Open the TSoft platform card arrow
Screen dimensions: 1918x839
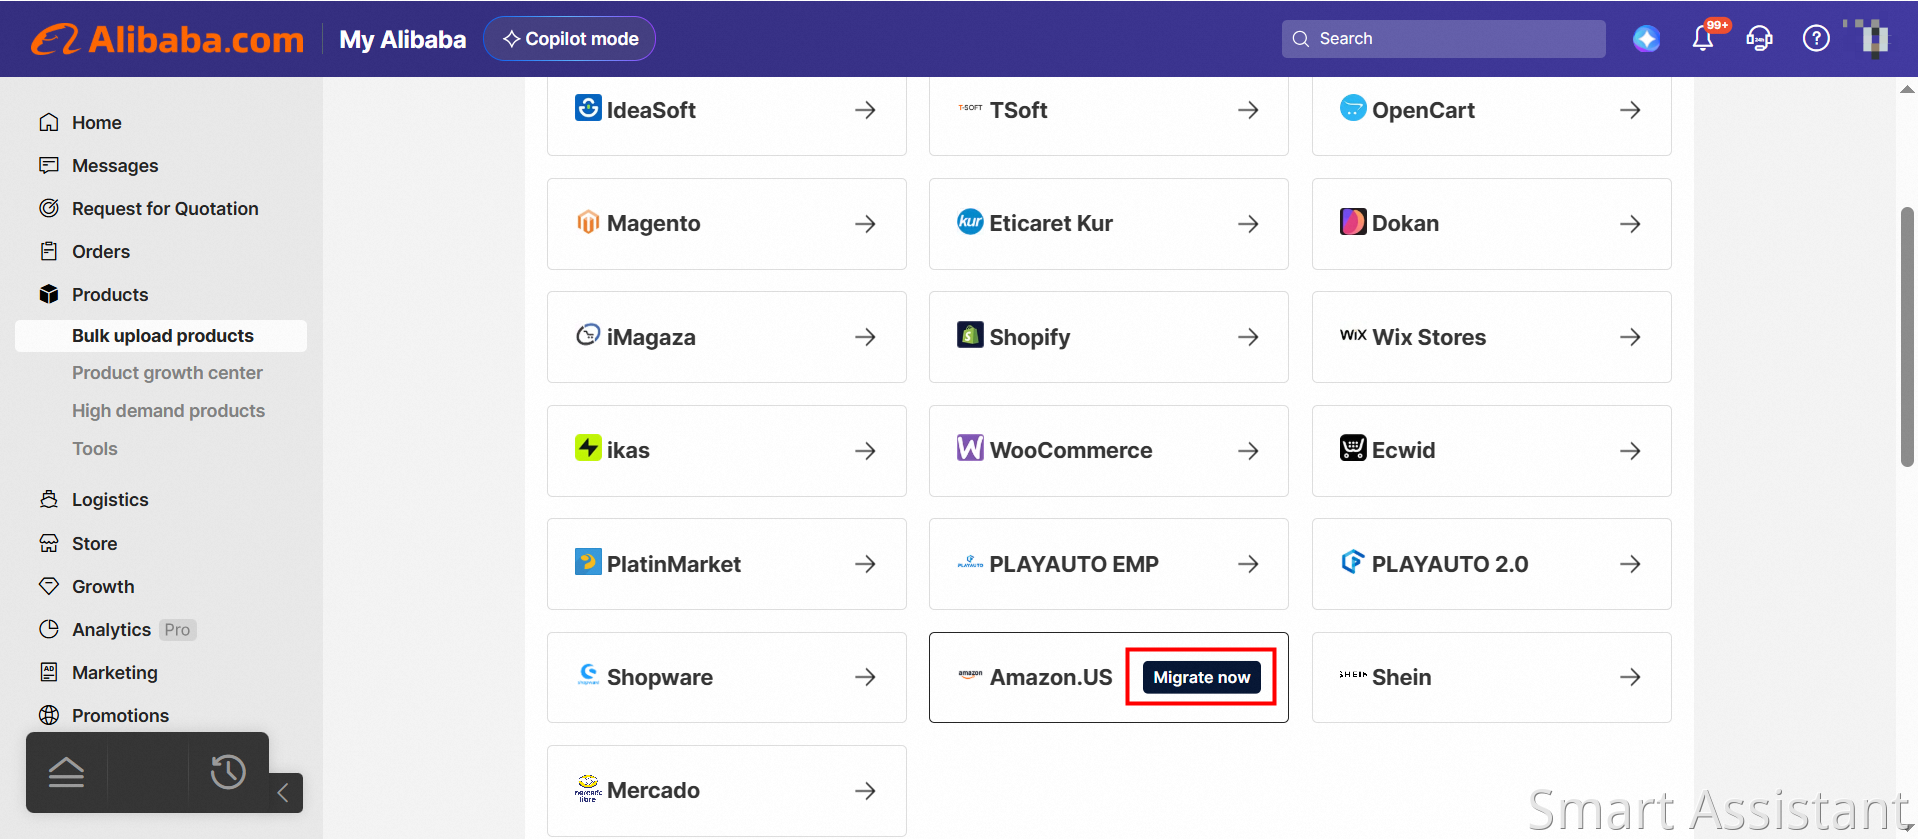1248,110
